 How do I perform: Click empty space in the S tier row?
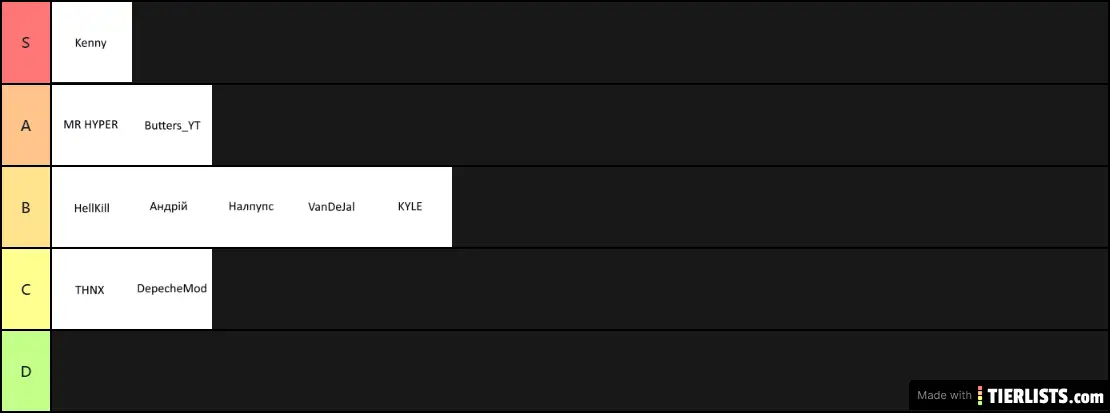click(620, 43)
